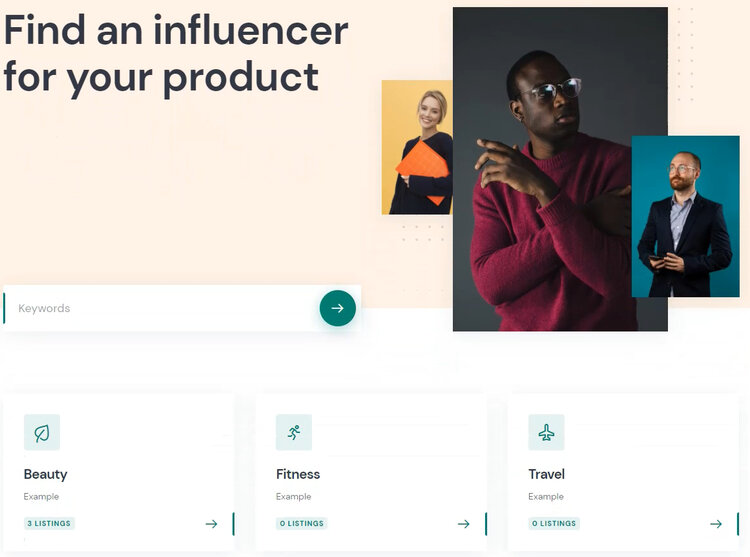
Task: Open the Travel category title
Action: coord(546,474)
